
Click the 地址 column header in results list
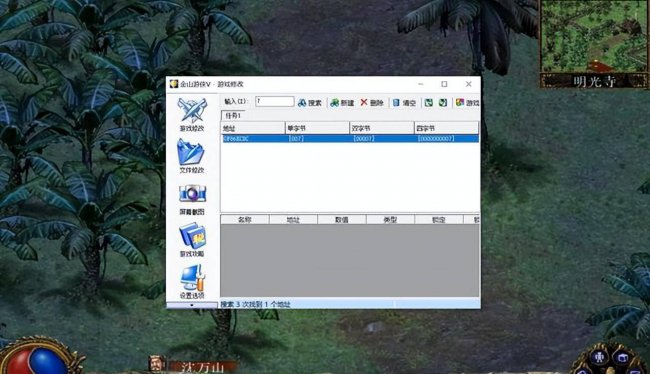253,128
